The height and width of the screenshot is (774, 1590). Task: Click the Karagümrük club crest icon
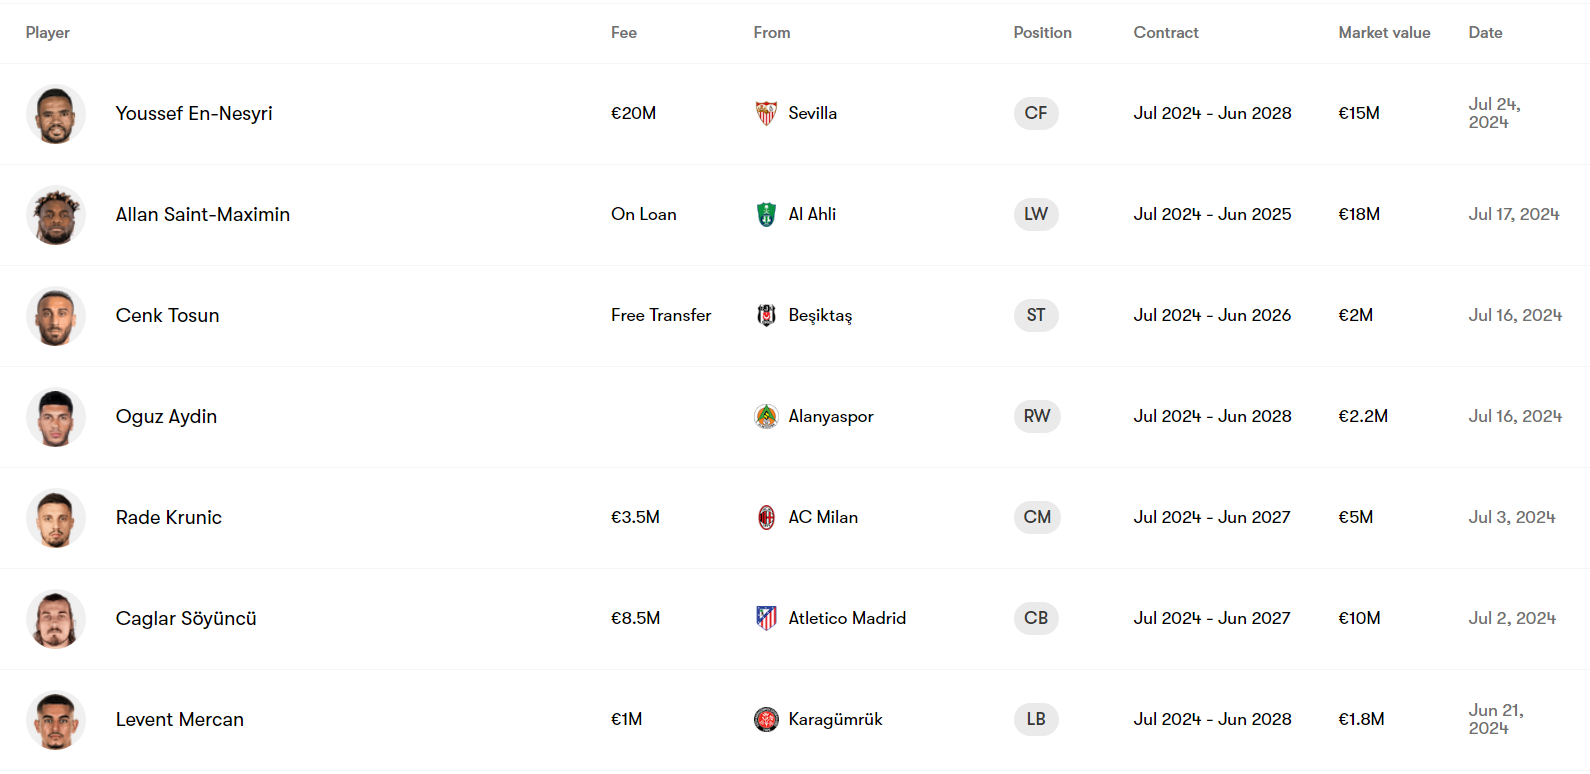(766, 719)
